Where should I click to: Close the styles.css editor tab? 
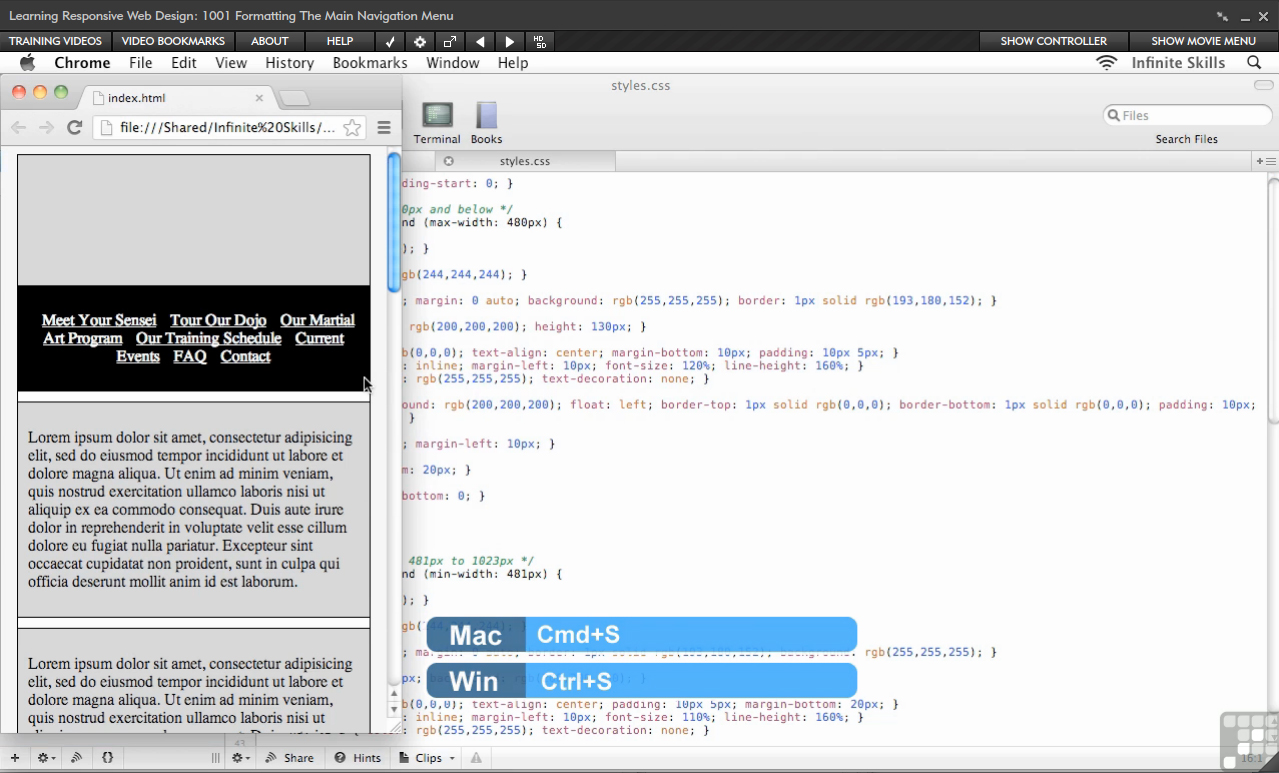pos(448,160)
